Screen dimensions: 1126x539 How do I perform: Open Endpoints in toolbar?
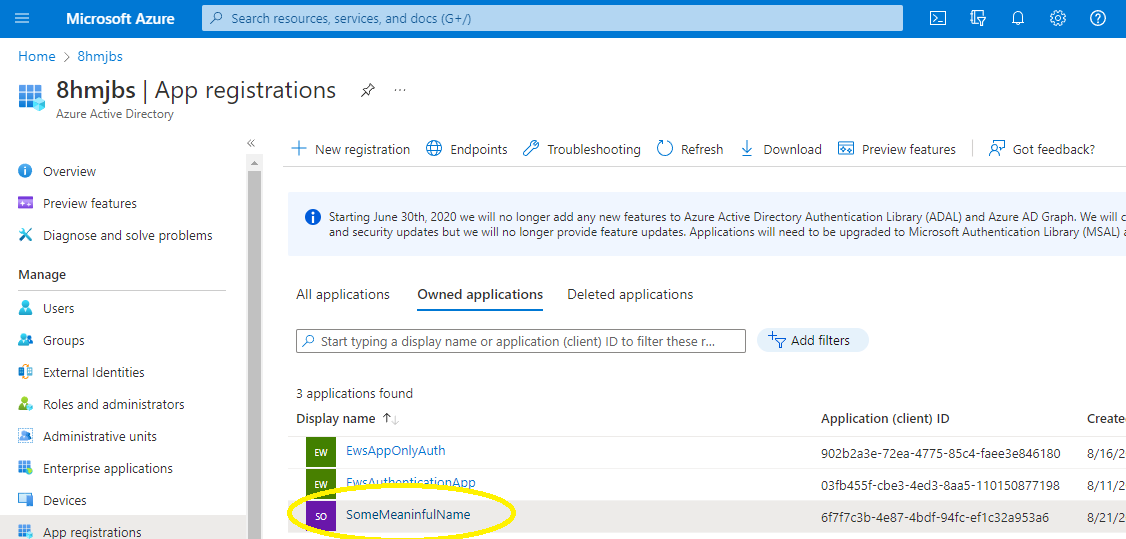click(467, 149)
